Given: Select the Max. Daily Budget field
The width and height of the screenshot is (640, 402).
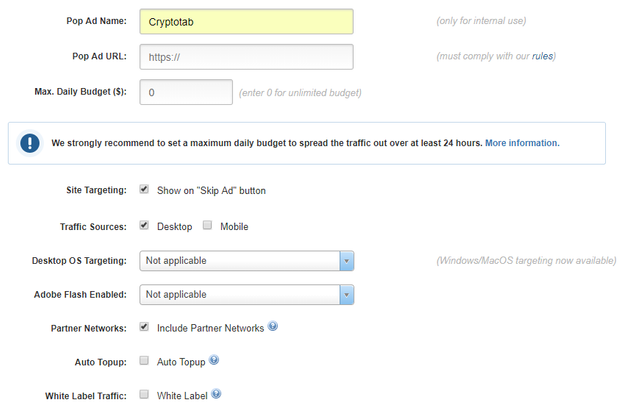Looking at the screenshot, I should click(185, 93).
